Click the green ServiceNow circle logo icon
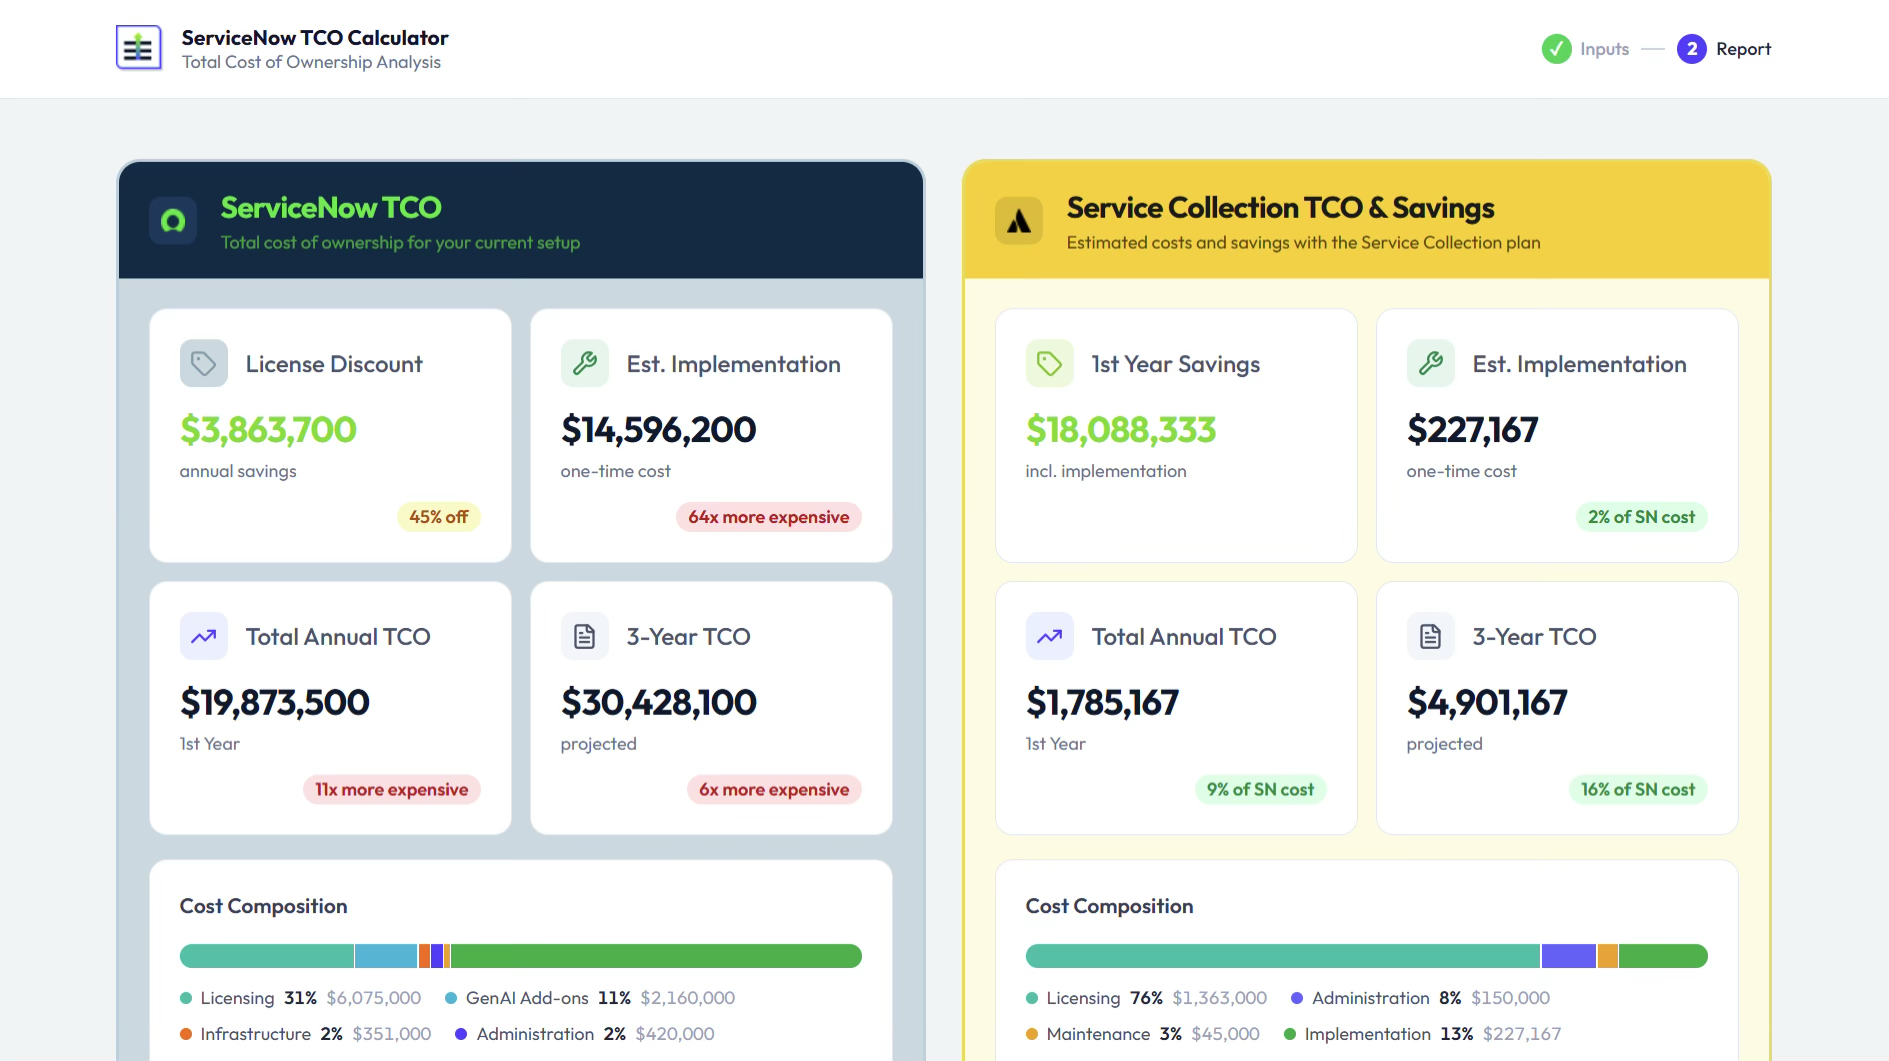Screen dimensions: 1889x1061 (173, 221)
